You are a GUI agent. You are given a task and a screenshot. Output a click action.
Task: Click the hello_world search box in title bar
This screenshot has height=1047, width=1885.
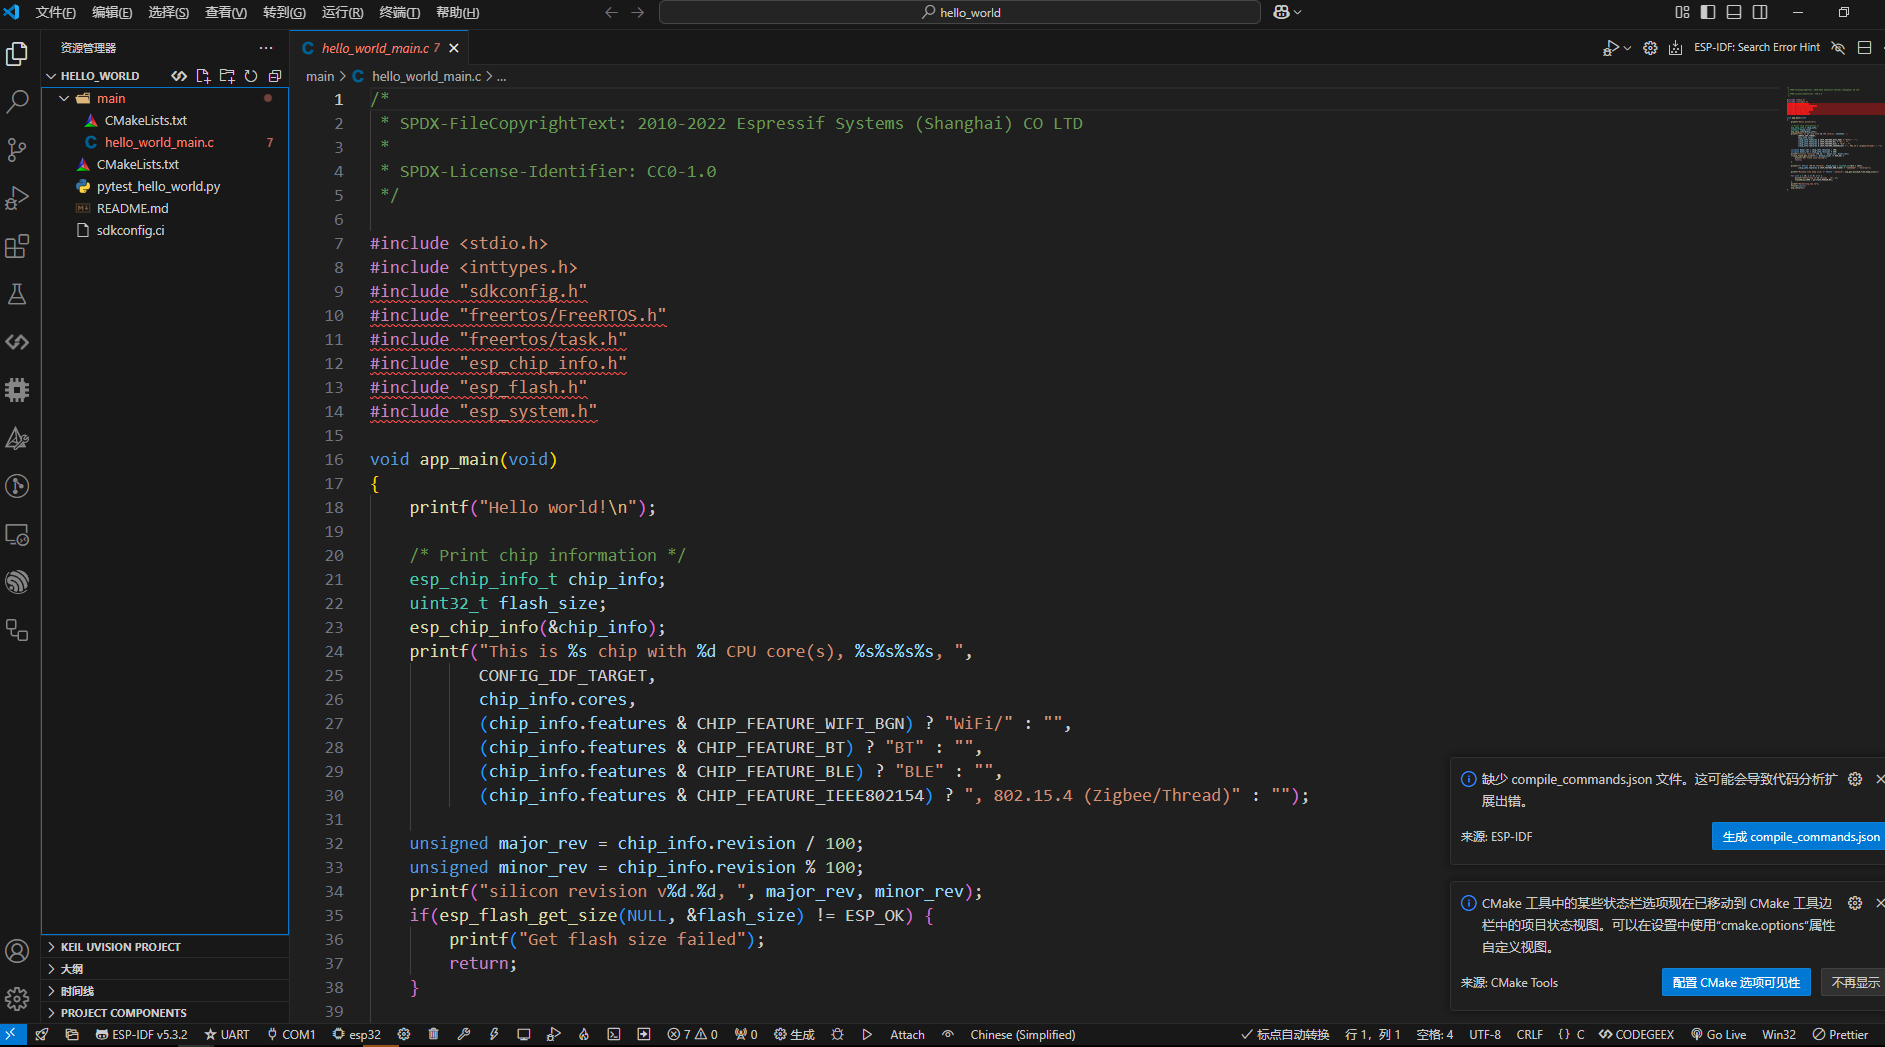coord(959,12)
